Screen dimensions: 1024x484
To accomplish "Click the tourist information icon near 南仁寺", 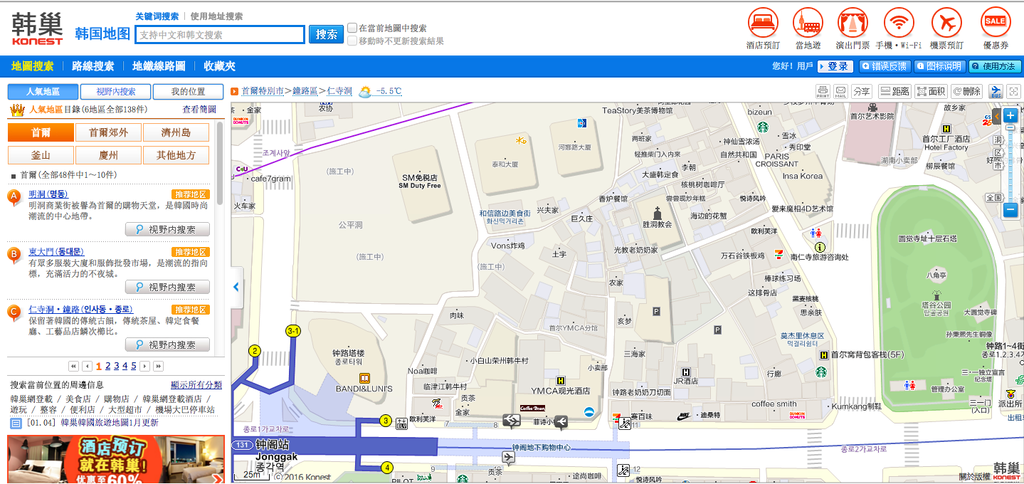I will (x=821, y=247).
